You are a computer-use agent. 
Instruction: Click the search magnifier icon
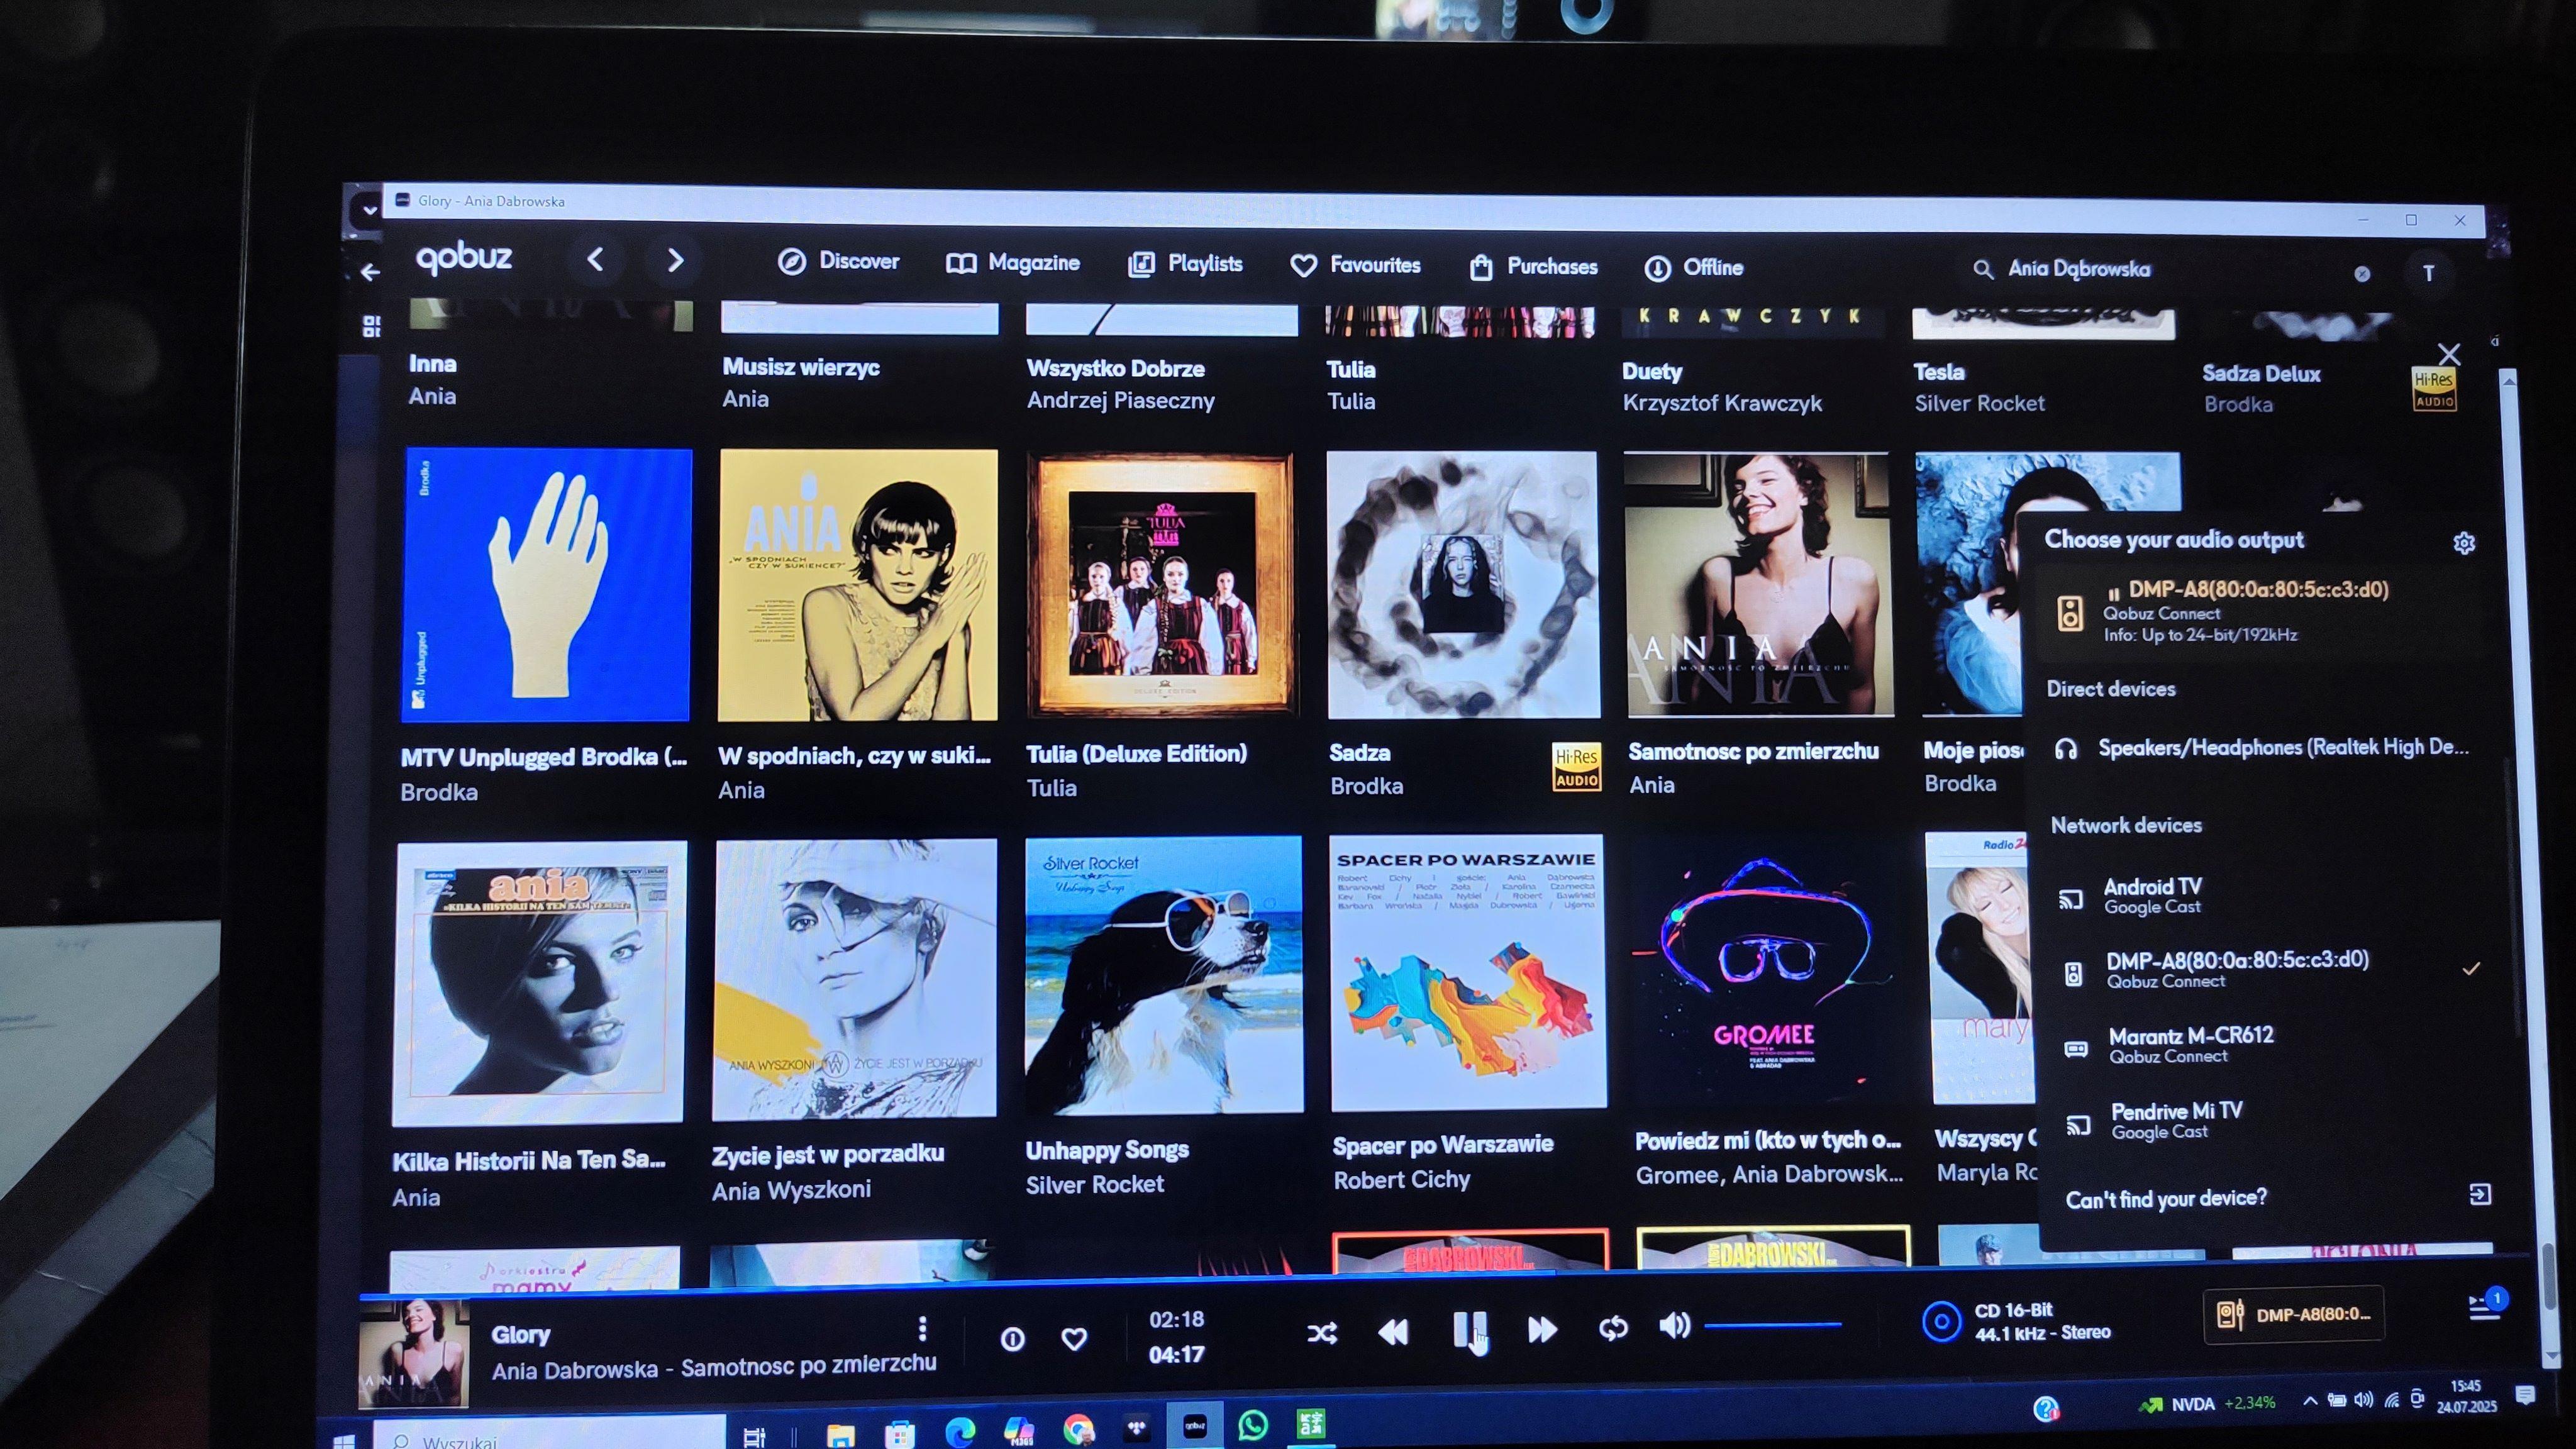tap(1982, 269)
